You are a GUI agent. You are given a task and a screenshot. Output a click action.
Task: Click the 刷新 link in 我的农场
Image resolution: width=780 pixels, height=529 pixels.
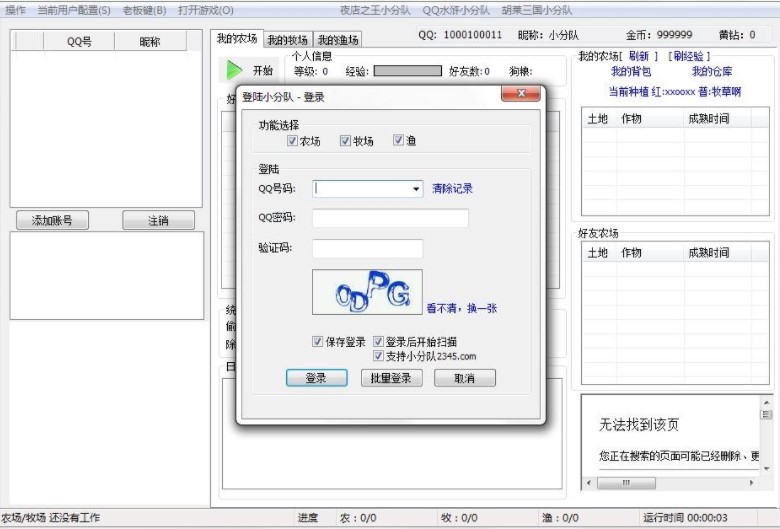(639, 56)
